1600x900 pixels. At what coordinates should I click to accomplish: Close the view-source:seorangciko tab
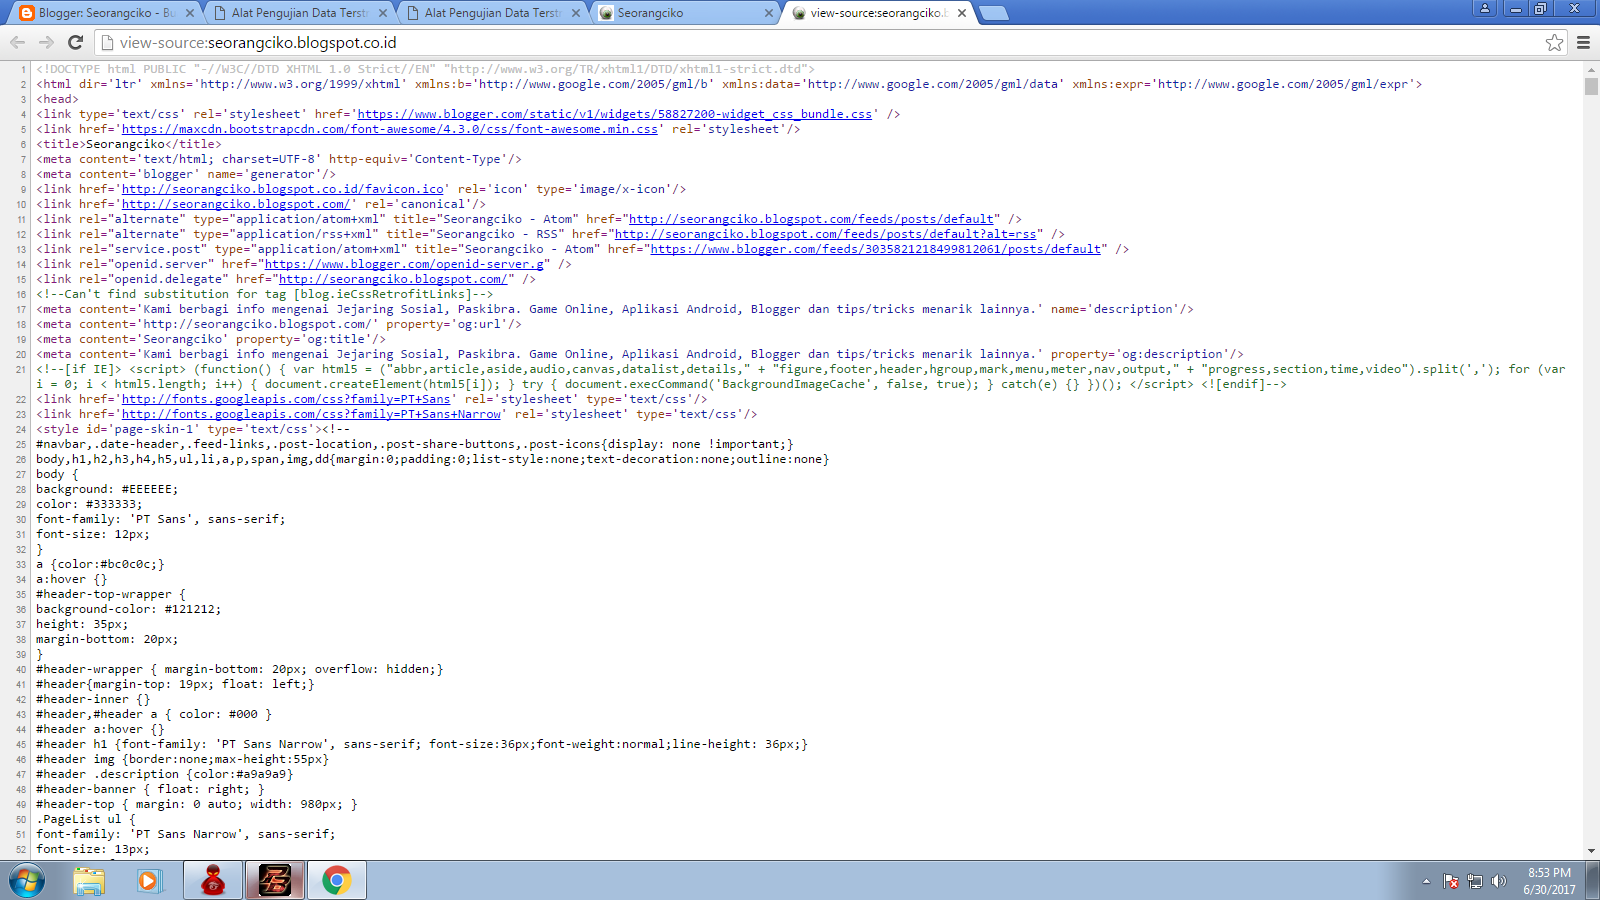(962, 13)
